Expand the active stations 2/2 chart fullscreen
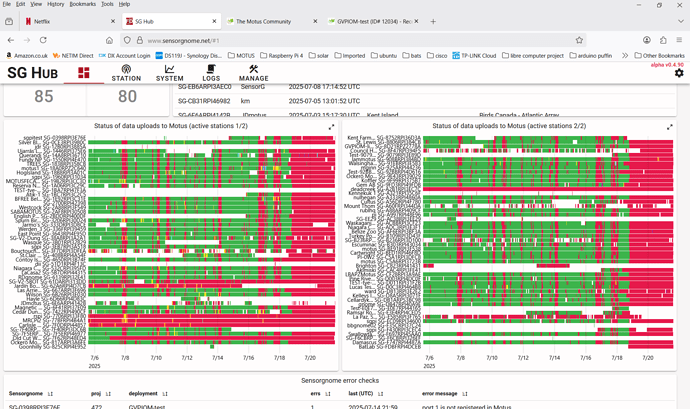Screen dimensions: 690x409 (670, 127)
